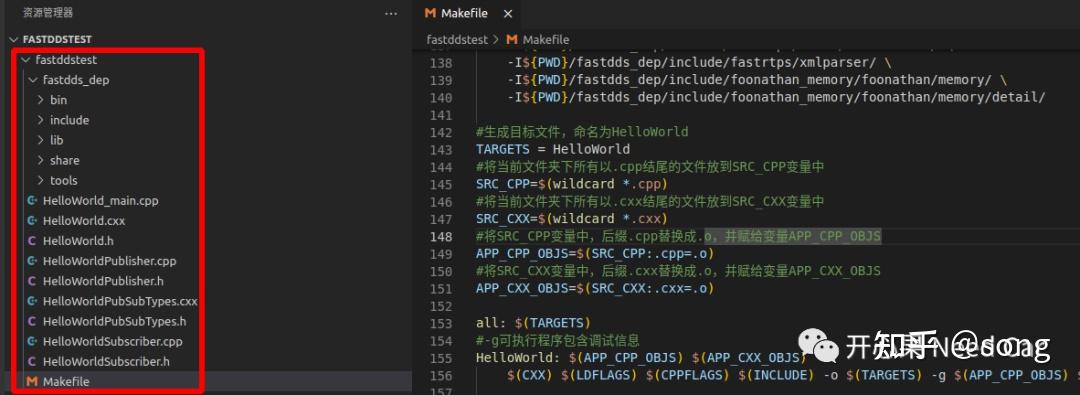Open HelloWorld_main.cpp file

tap(101, 201)
